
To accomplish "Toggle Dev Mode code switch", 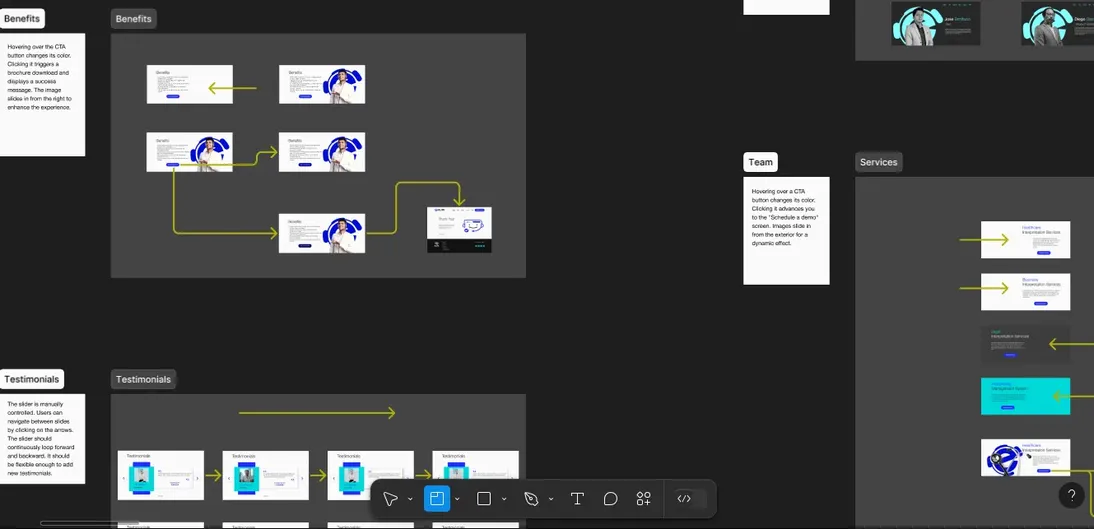I will pos(684,499).
